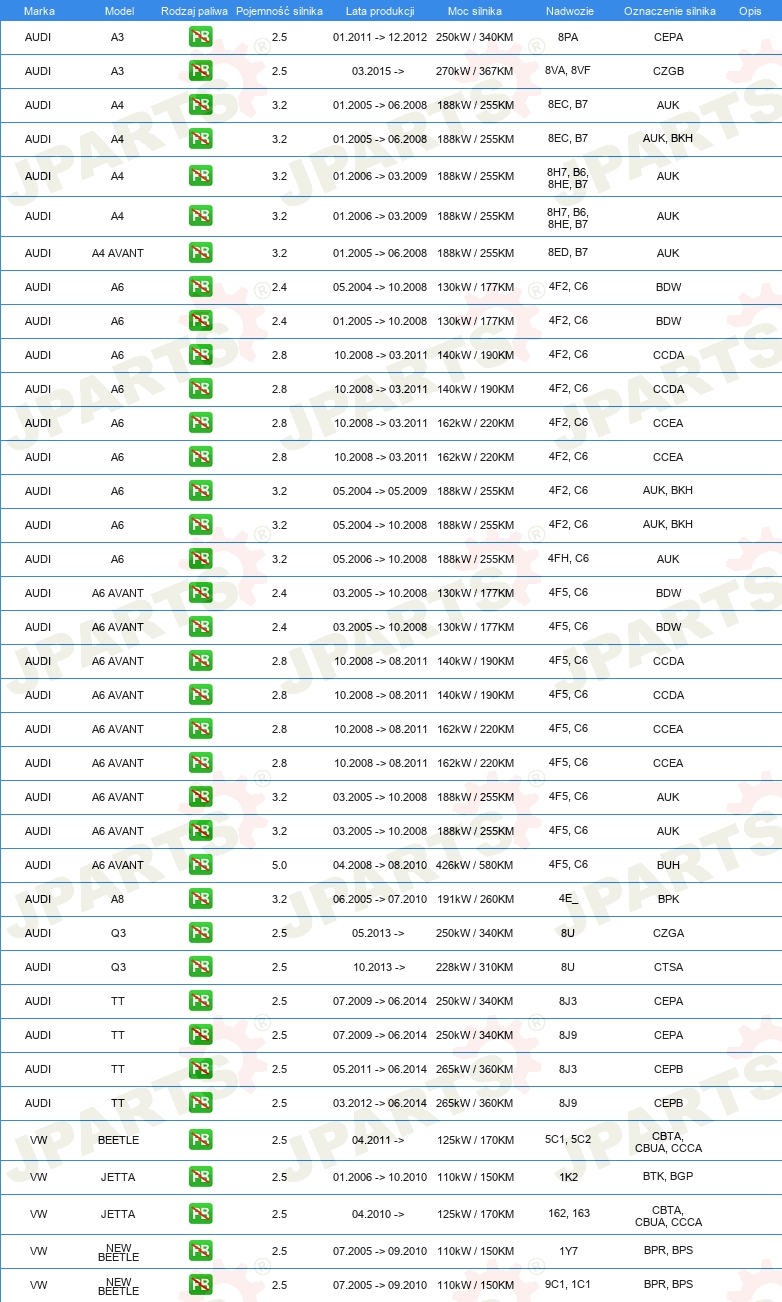
Task: Select the body code 1K2
Action: pos(568,1177)
